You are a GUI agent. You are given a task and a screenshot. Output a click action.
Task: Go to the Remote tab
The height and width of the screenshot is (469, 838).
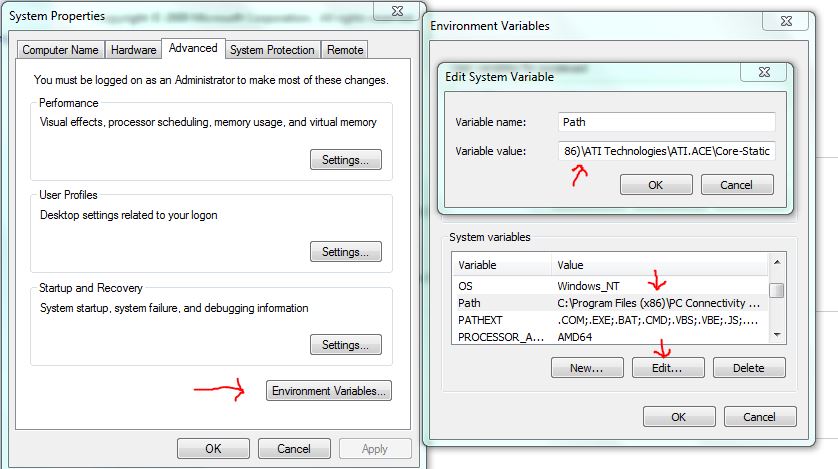click(345, 50)
